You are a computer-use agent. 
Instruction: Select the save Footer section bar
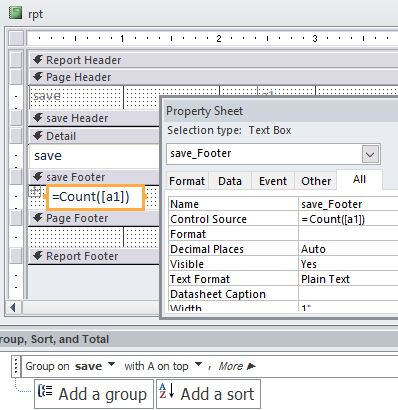(94, 177)
